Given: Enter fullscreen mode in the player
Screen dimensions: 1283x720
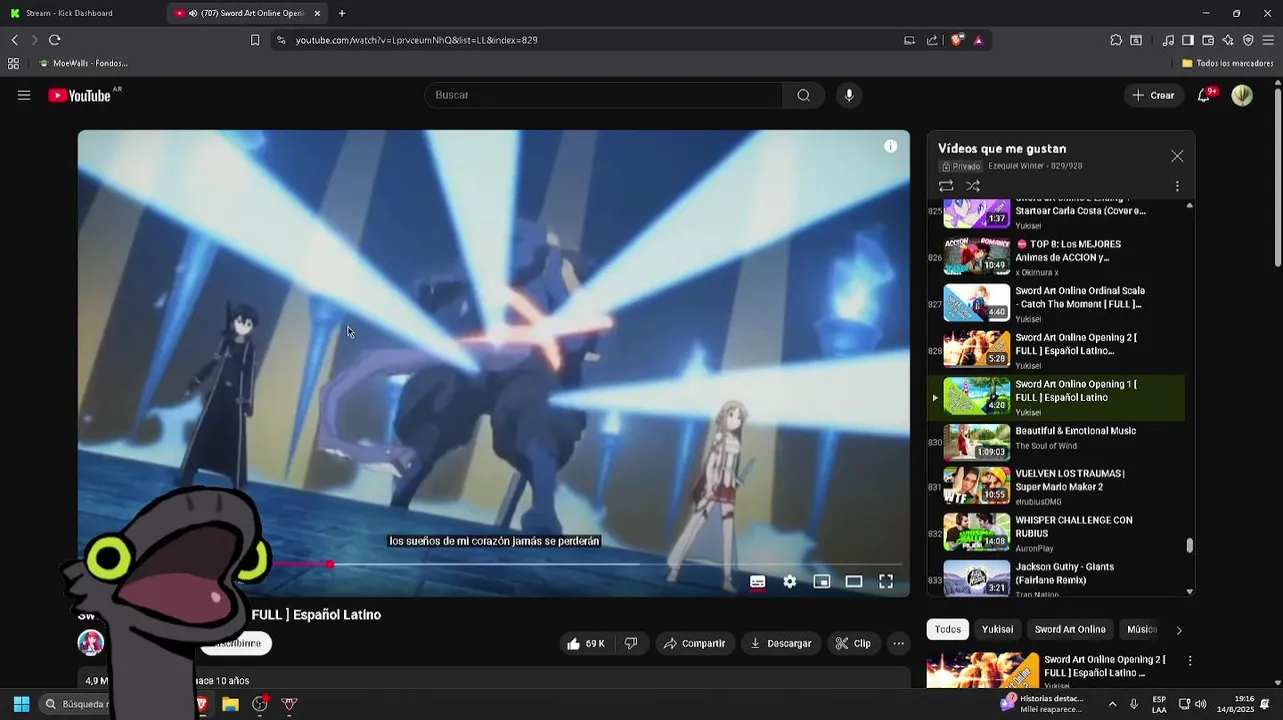Looking at the screenshot, I should pyautogui.click(x=886, y=581).
